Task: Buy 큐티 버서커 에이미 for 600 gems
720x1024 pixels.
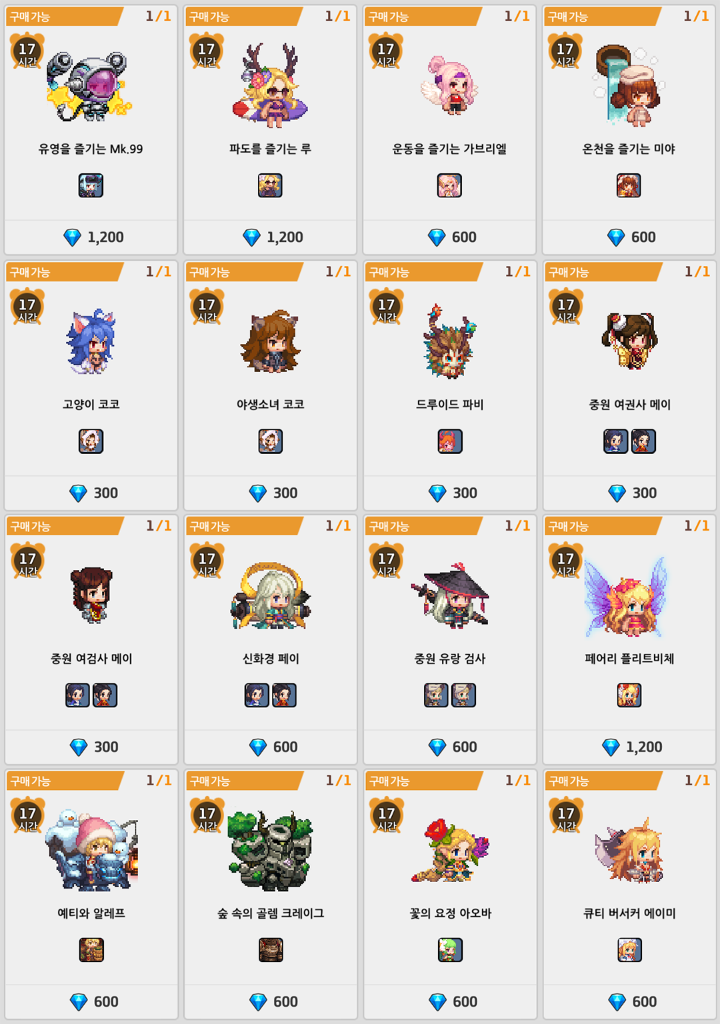Action: coord(632,1001)
